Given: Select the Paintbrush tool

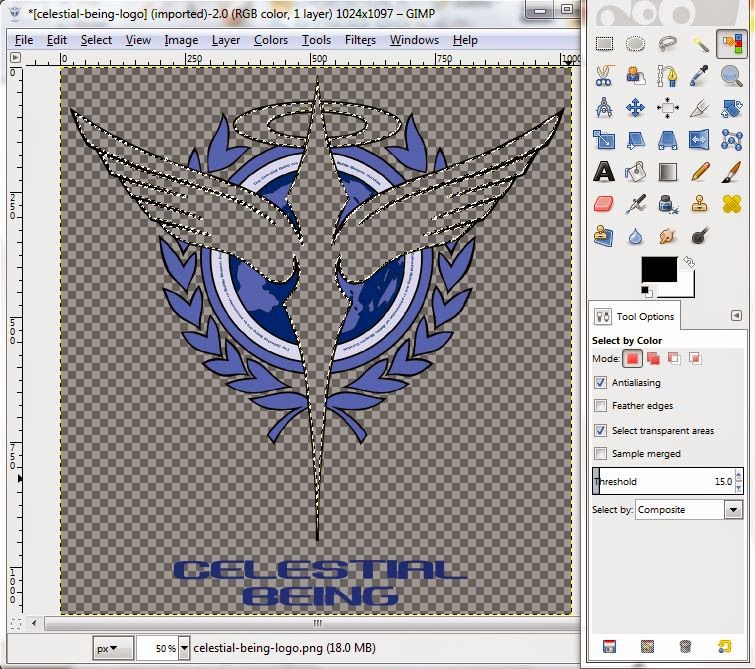Looking at the screenshot, I should click(x=732, y=172).
